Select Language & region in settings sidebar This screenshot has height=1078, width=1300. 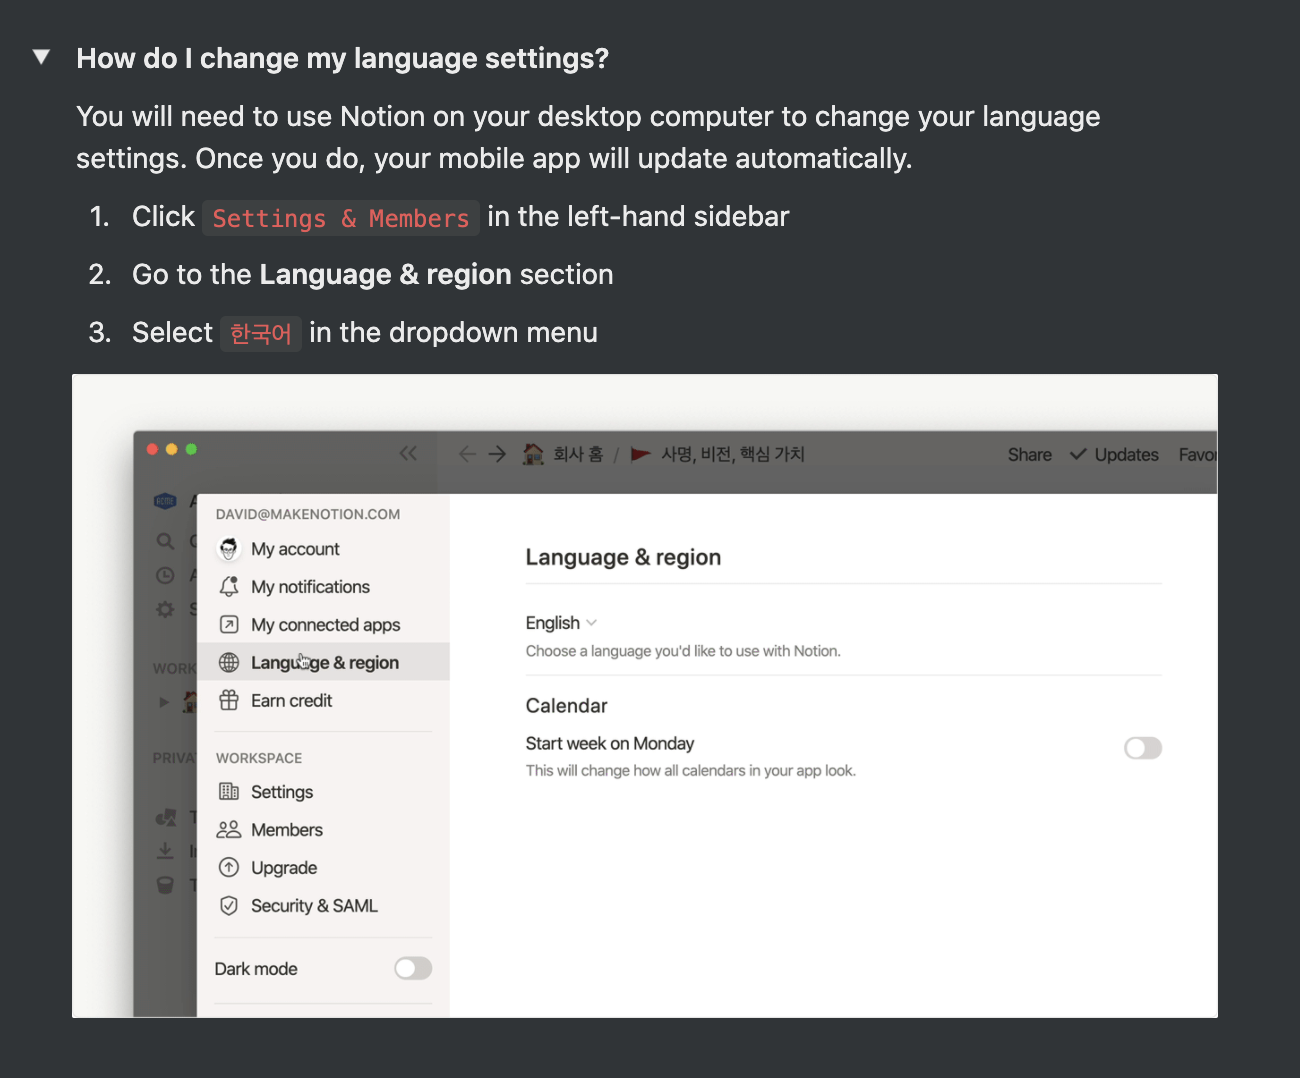tap(323, 663)
